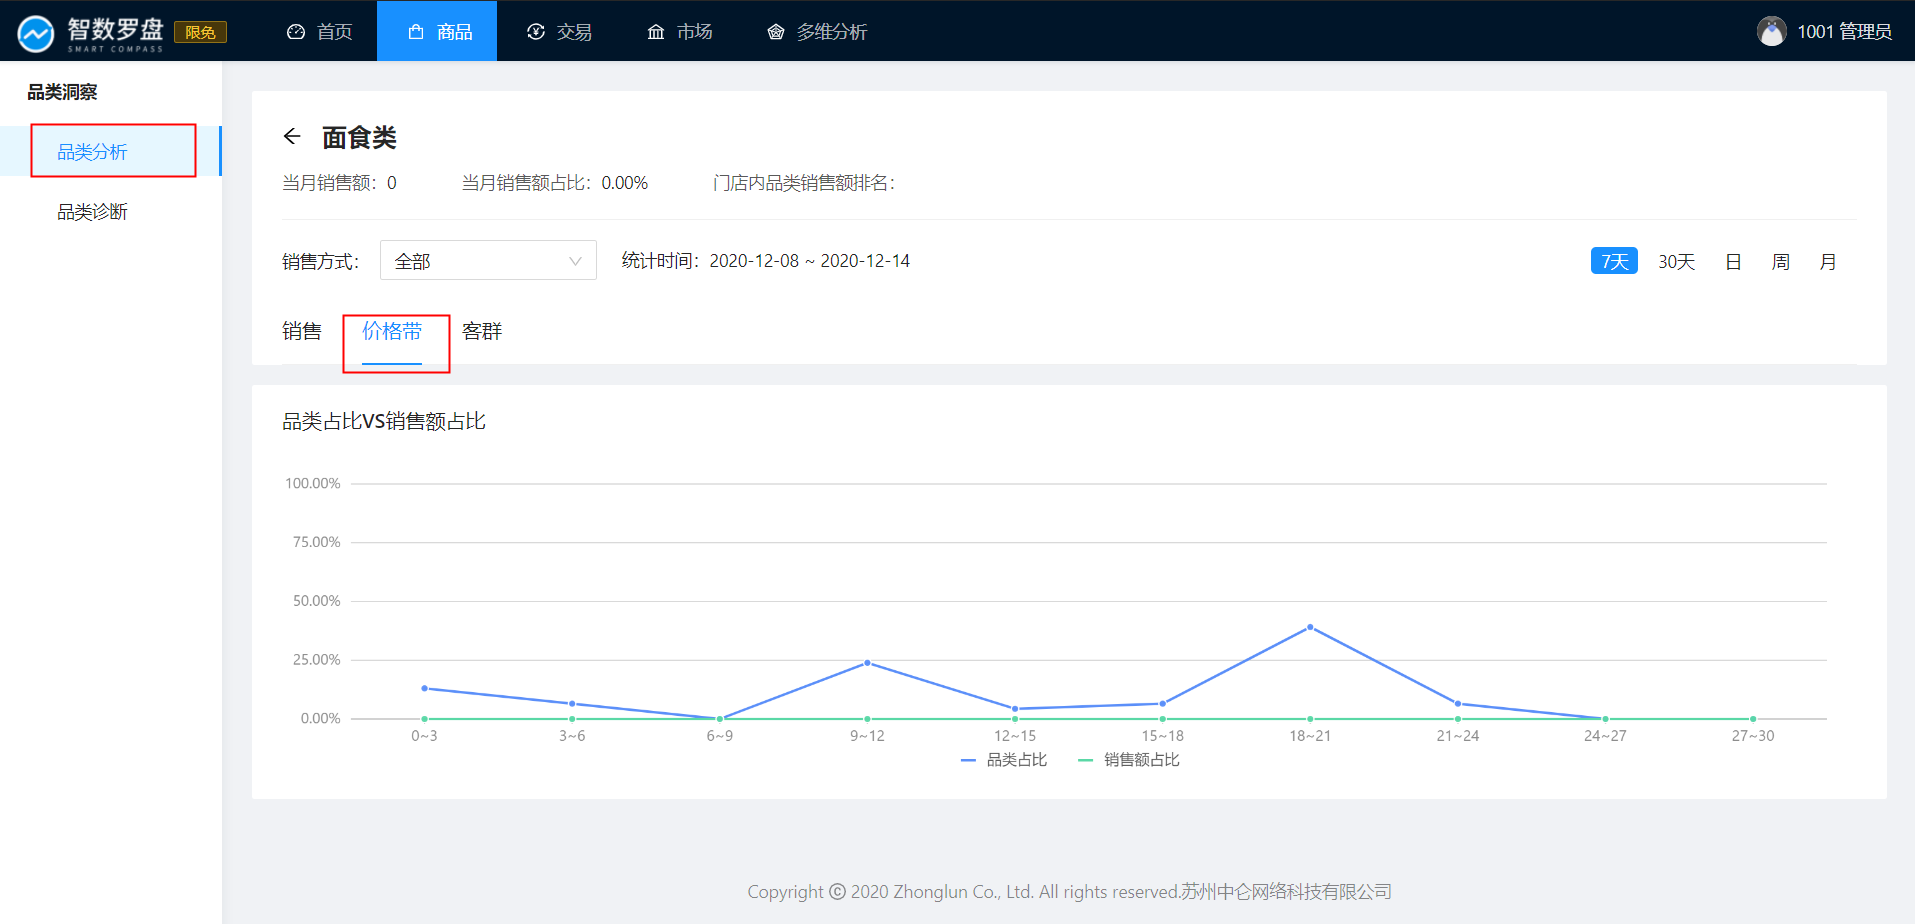Go to the 市场 market navigation item
The width and height of the screenshot is (1915, 924).
click(680, 32)
